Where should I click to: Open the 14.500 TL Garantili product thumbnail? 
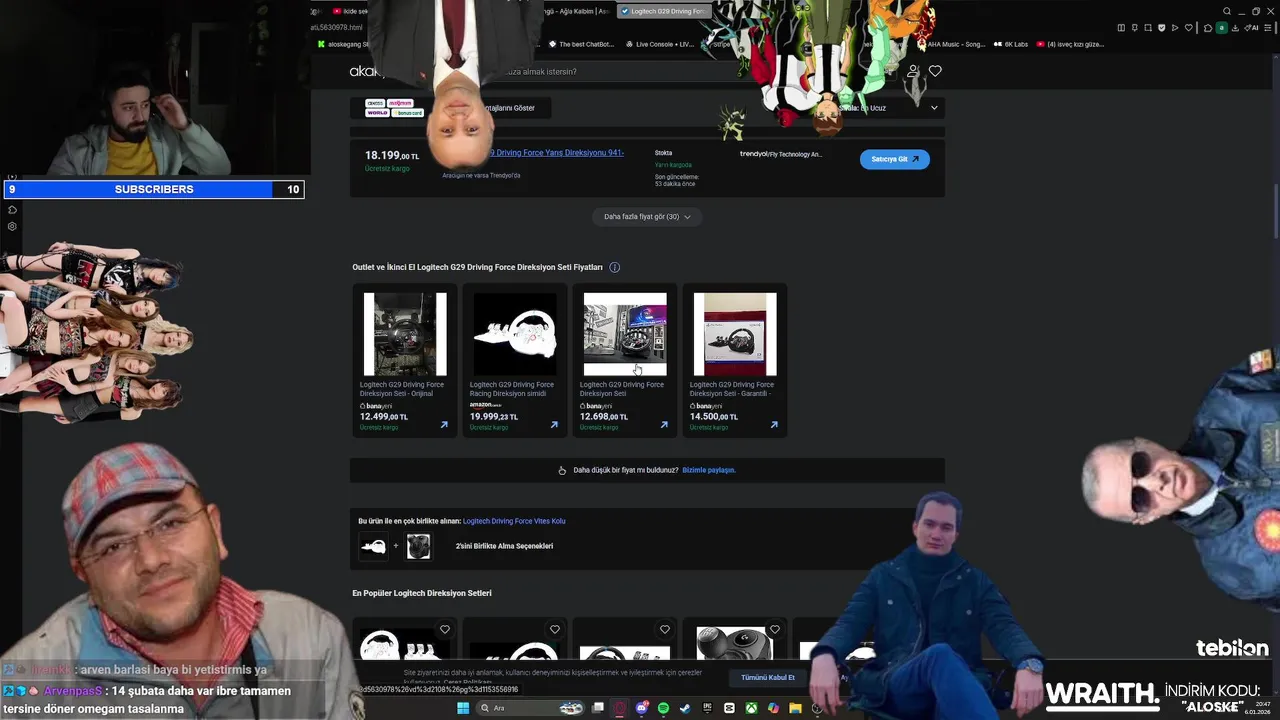coord(735,334)
